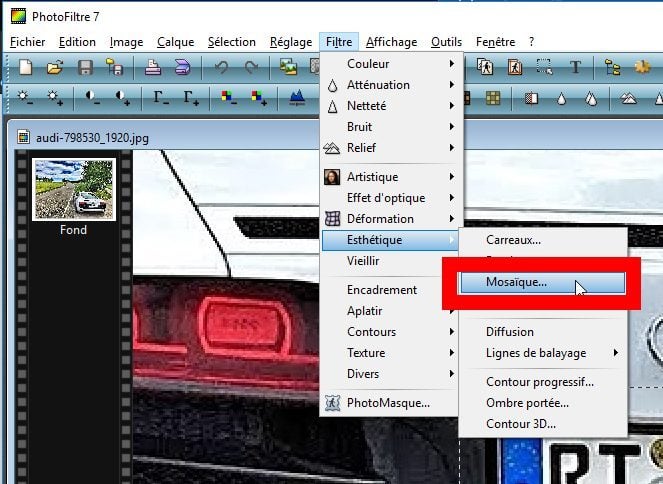Viewport: 663px width, 484px height.
Task: Open the Réglage menu
Action: point(291,42)
